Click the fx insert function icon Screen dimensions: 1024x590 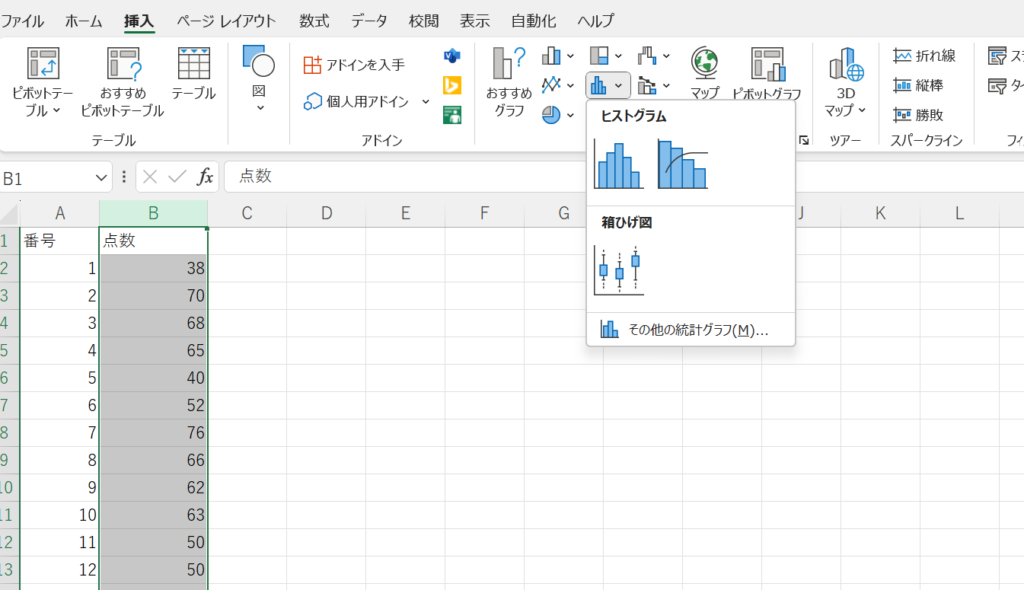(205, 177)
